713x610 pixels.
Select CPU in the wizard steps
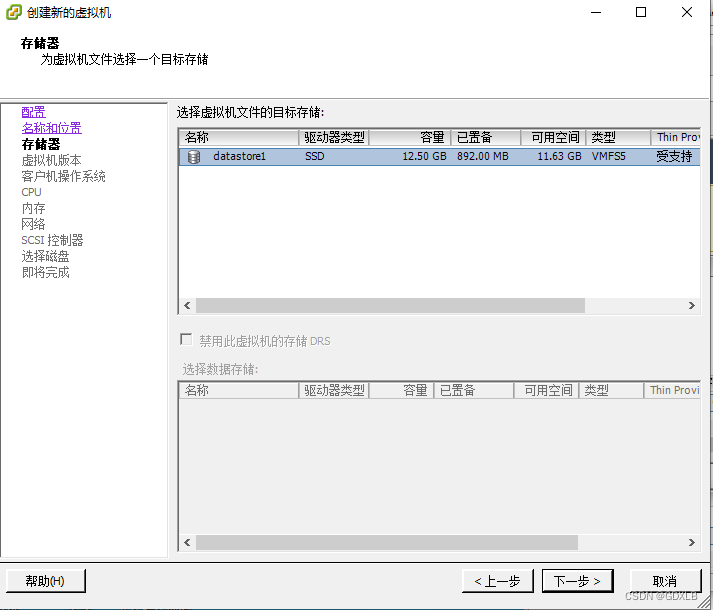coord(31,192)
